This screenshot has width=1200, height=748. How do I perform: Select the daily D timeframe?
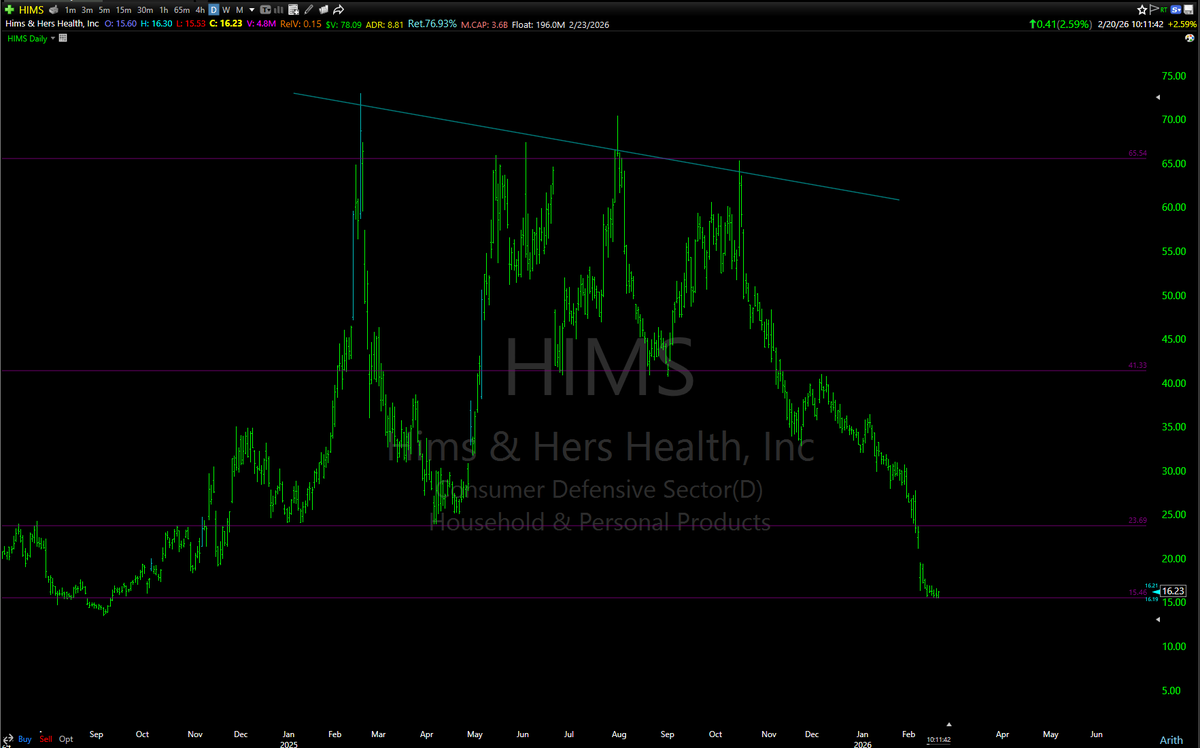point(213,10)
